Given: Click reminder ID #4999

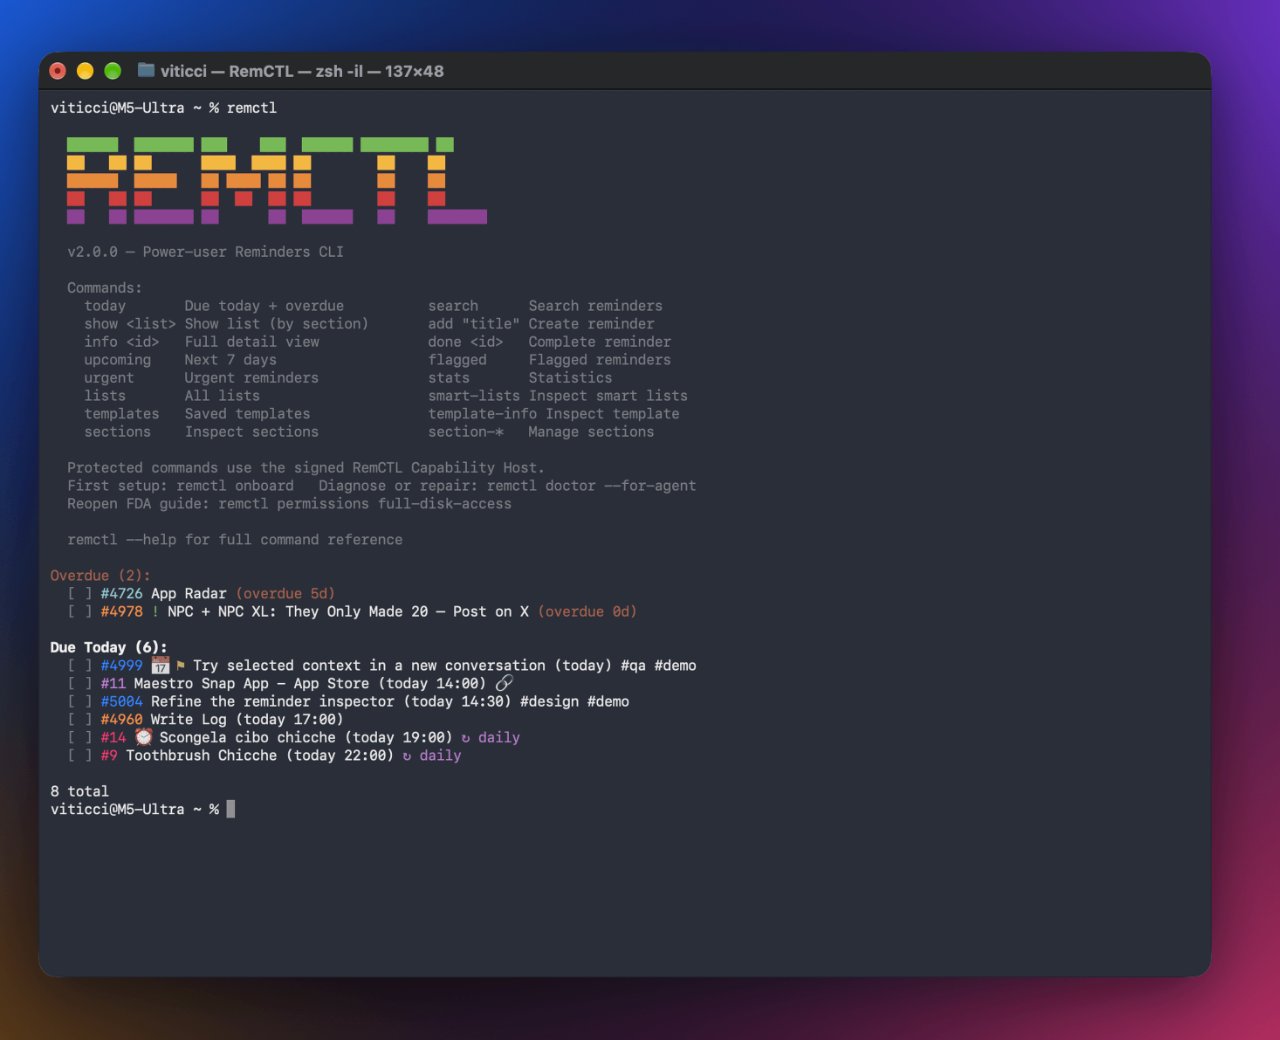Looking at the screenshot, I should point(122,666).
